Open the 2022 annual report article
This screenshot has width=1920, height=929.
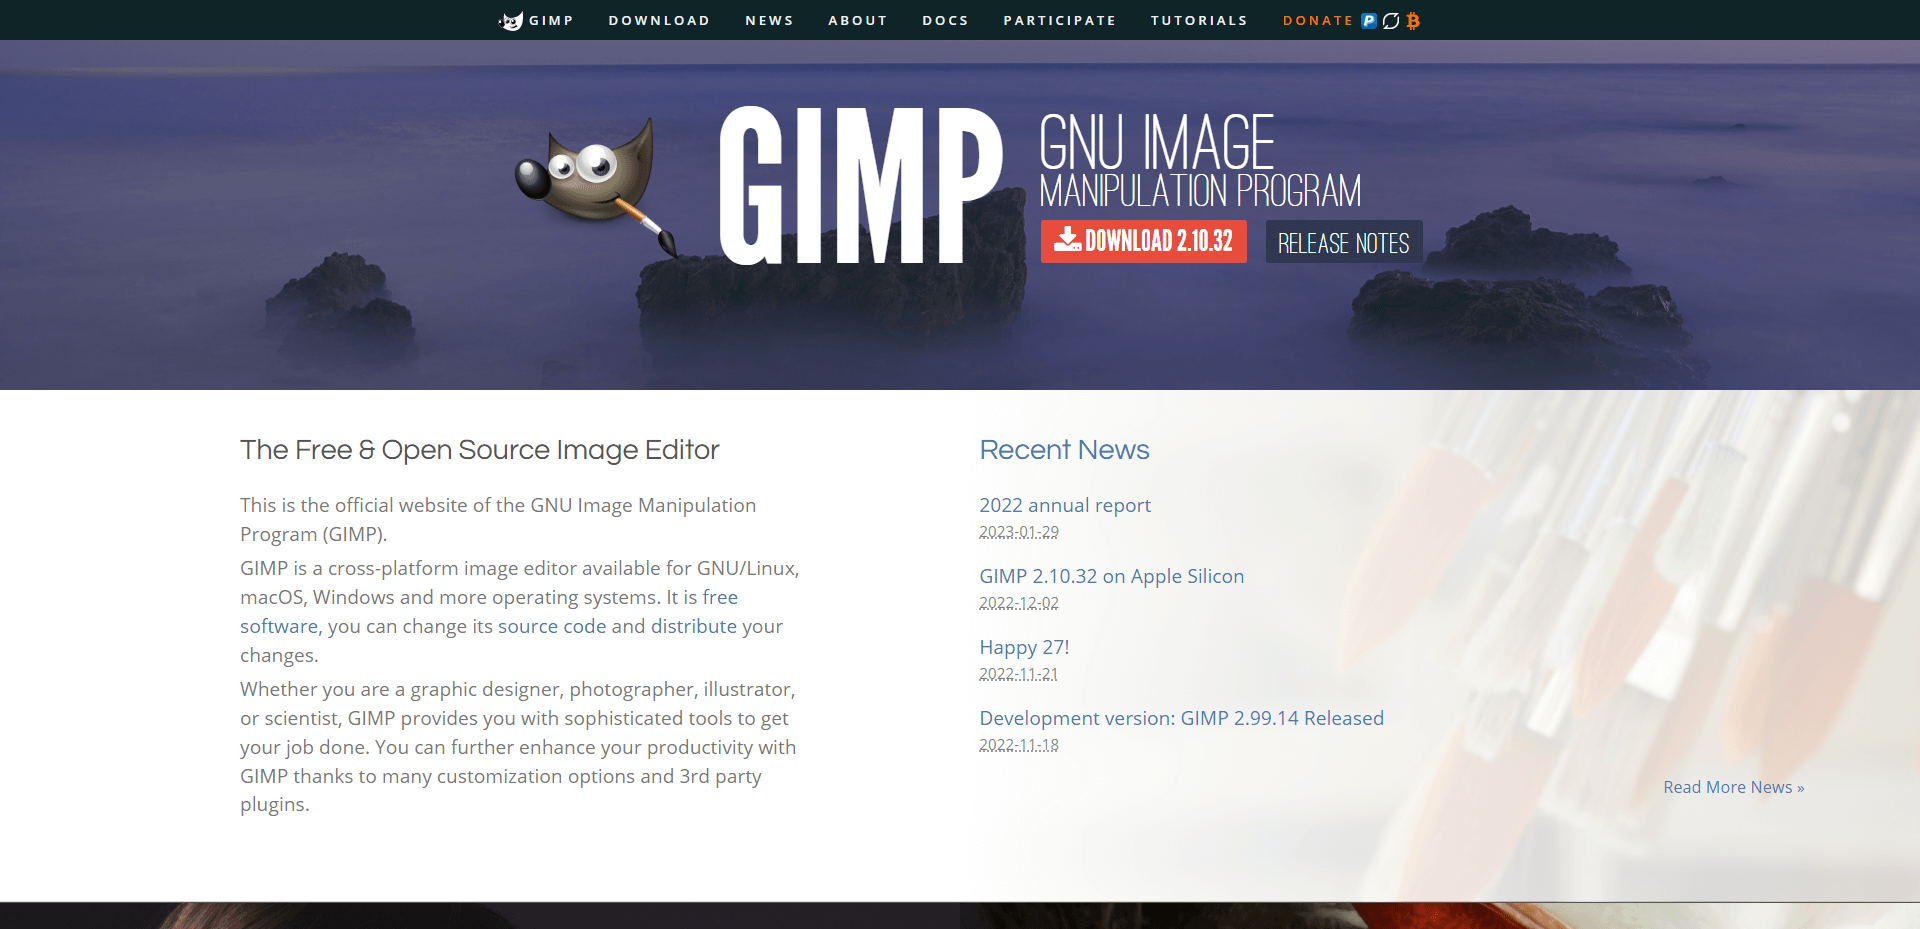(x=1065, y=505)
